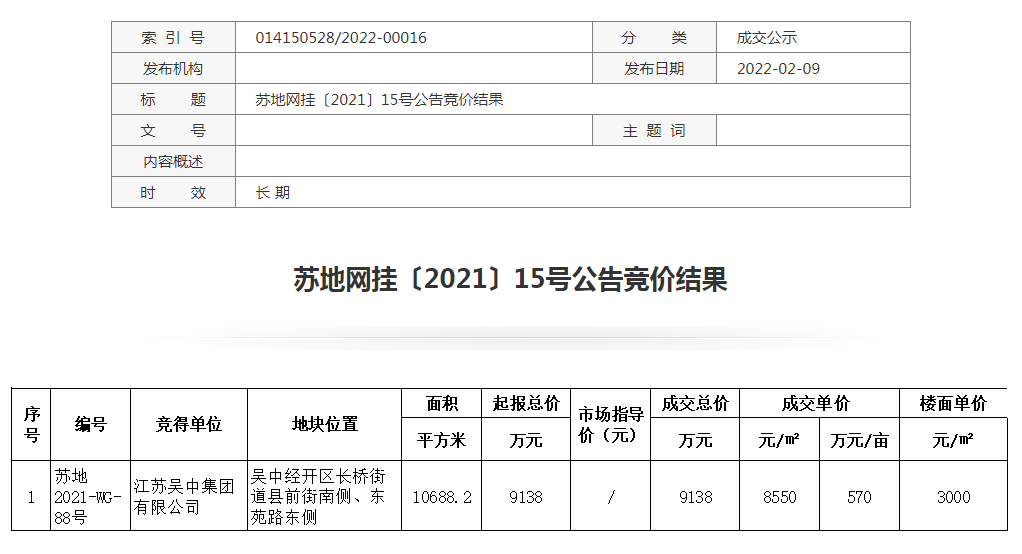
Task: Select parcel number 苏地2021-WG-88号
Action: pyautogui.click(x=88, y=496)
